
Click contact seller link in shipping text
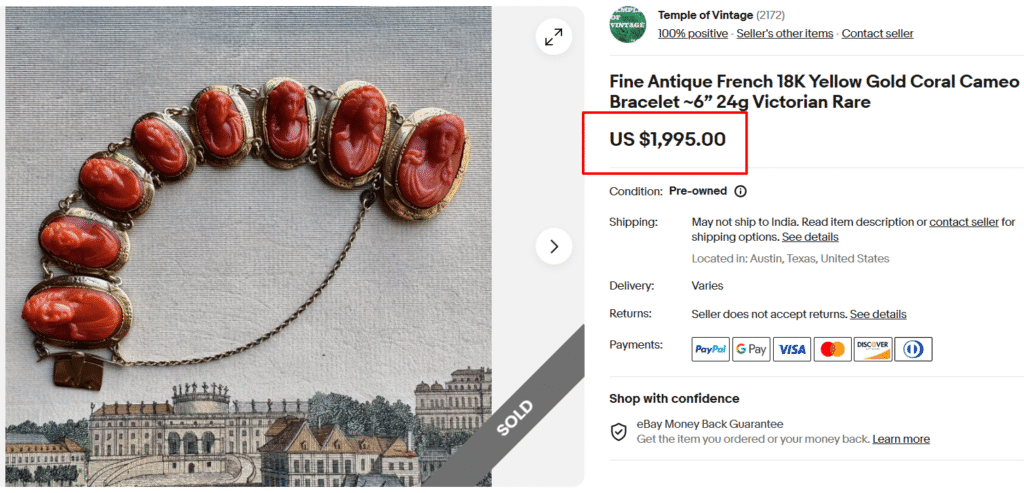point(964,222)
